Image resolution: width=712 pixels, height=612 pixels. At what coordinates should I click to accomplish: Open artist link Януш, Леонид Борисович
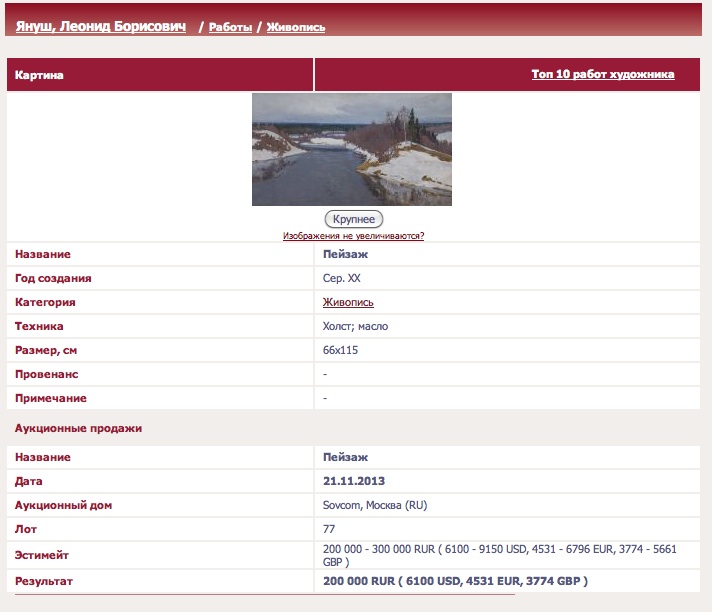(101, 26)
